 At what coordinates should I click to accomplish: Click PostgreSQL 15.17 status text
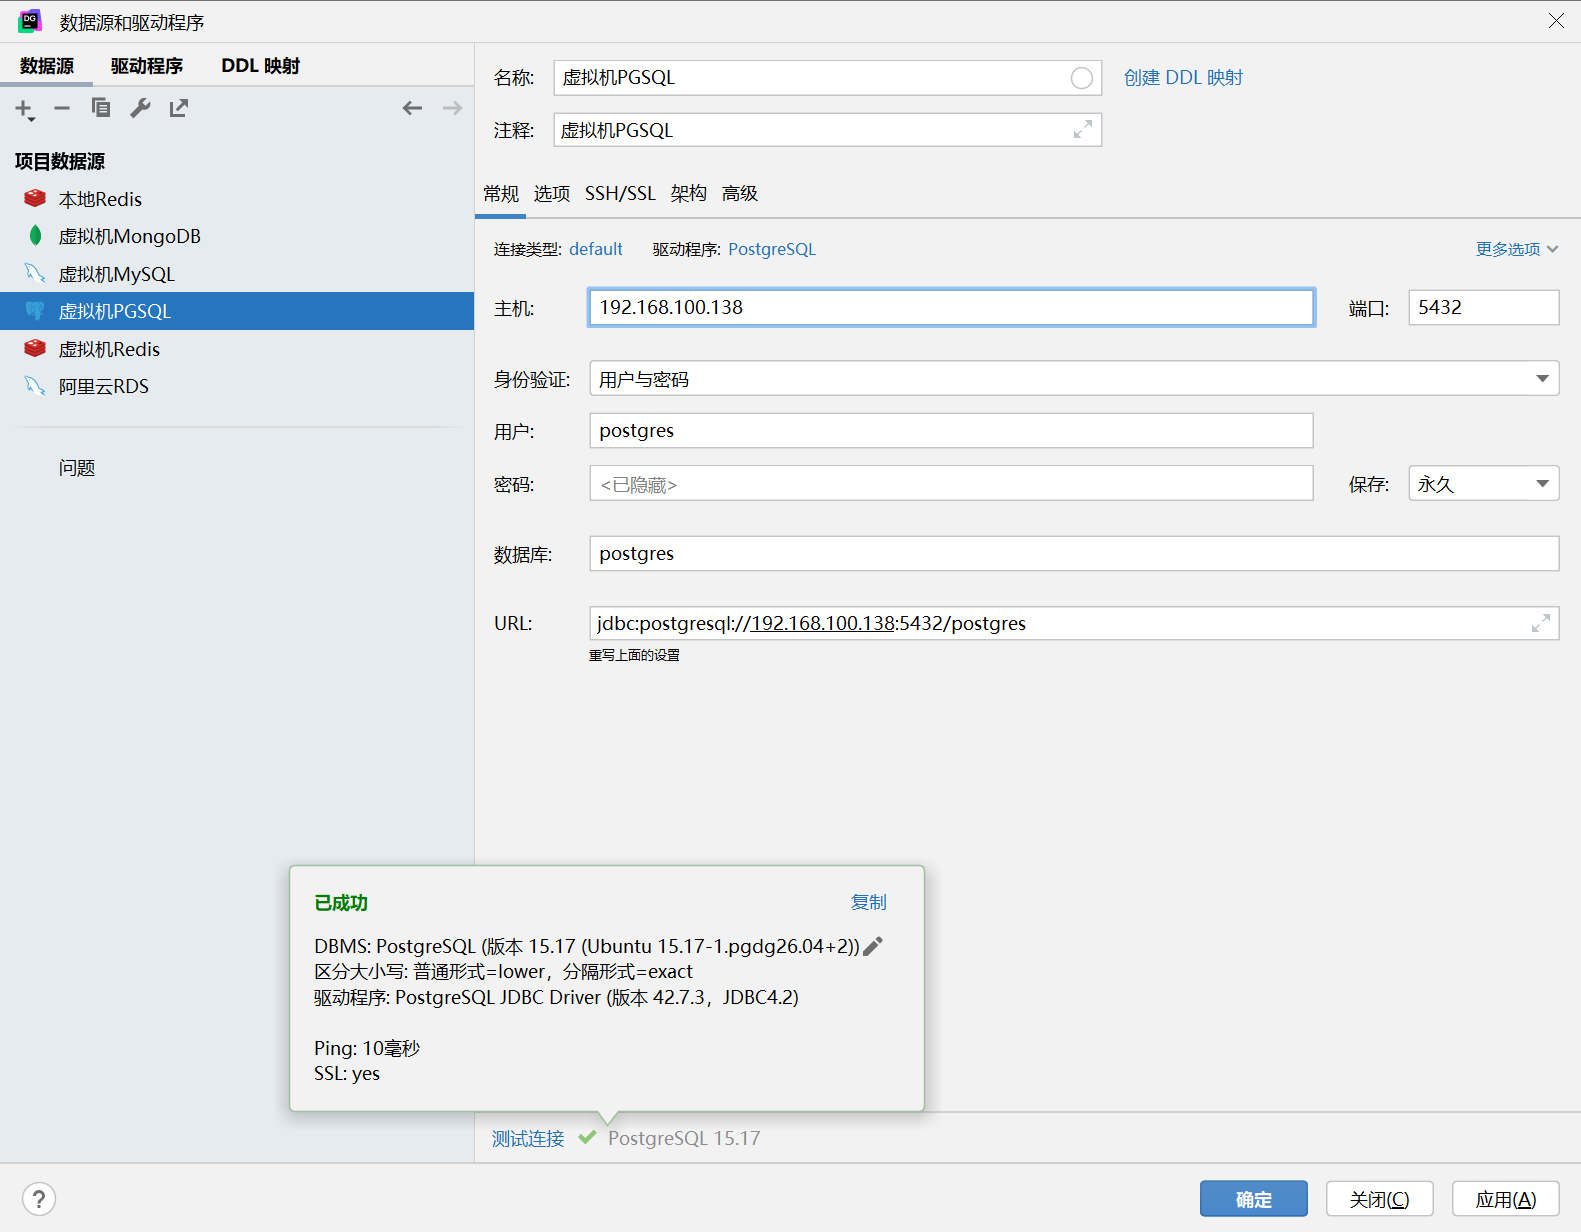click(684, 1138)
